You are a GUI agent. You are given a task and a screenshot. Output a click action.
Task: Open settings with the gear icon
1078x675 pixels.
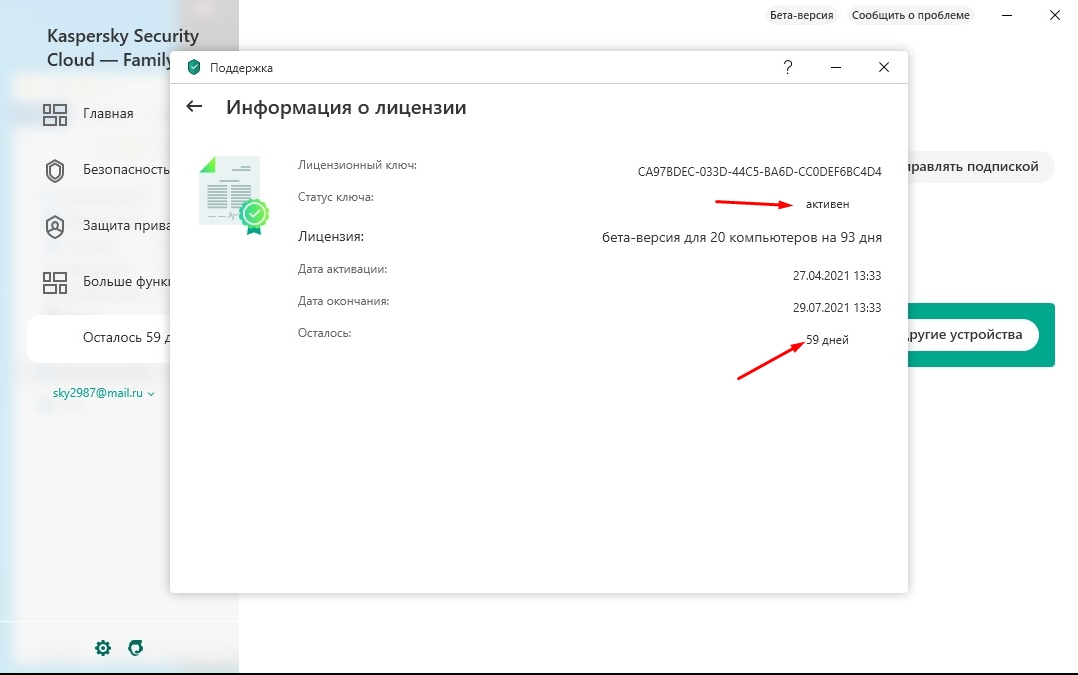pyautogui.click(x=103, y=648)
